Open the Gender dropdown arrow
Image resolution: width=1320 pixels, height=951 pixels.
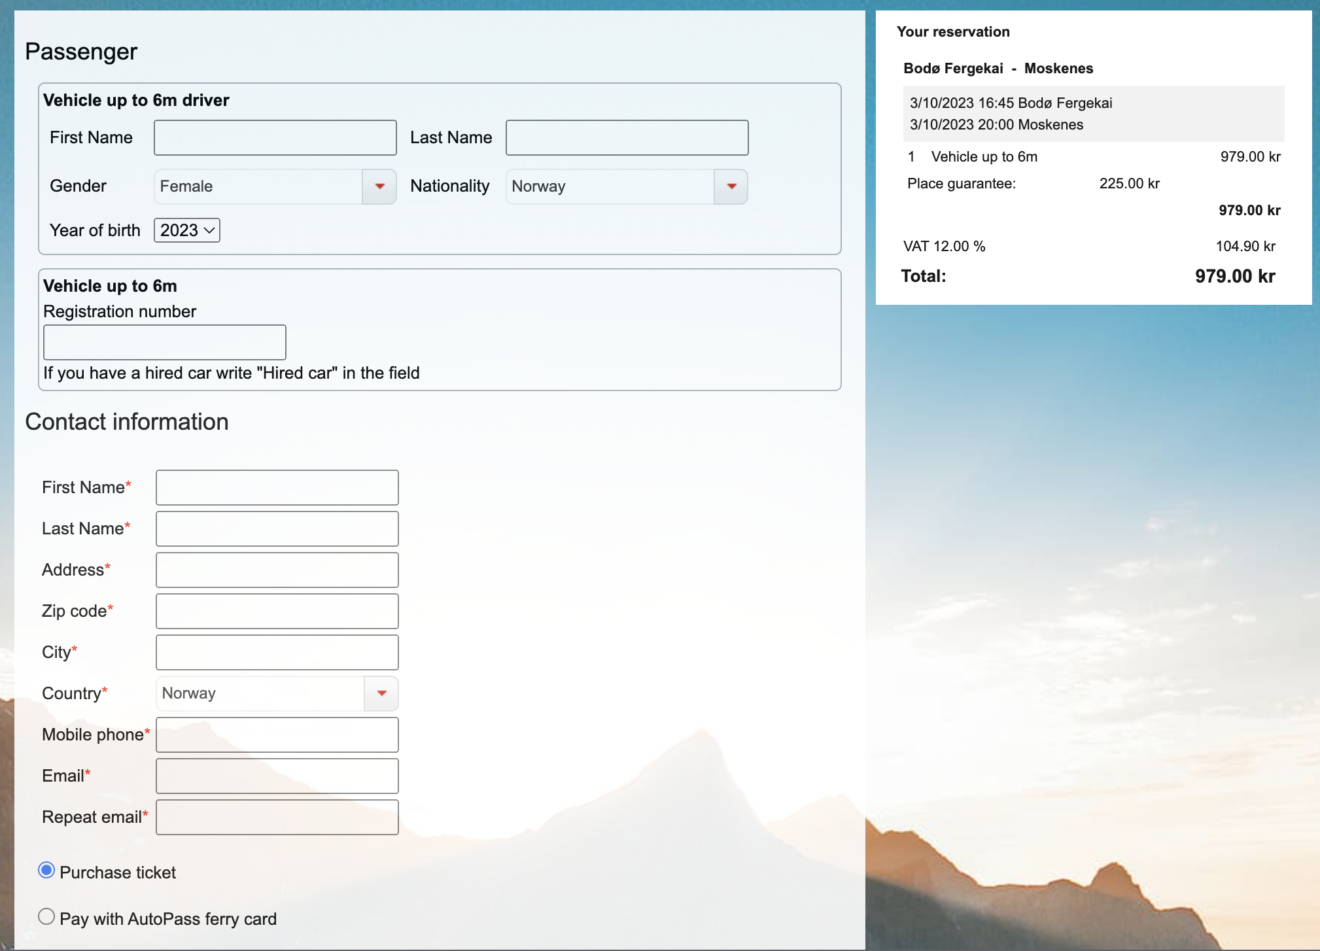379,187
